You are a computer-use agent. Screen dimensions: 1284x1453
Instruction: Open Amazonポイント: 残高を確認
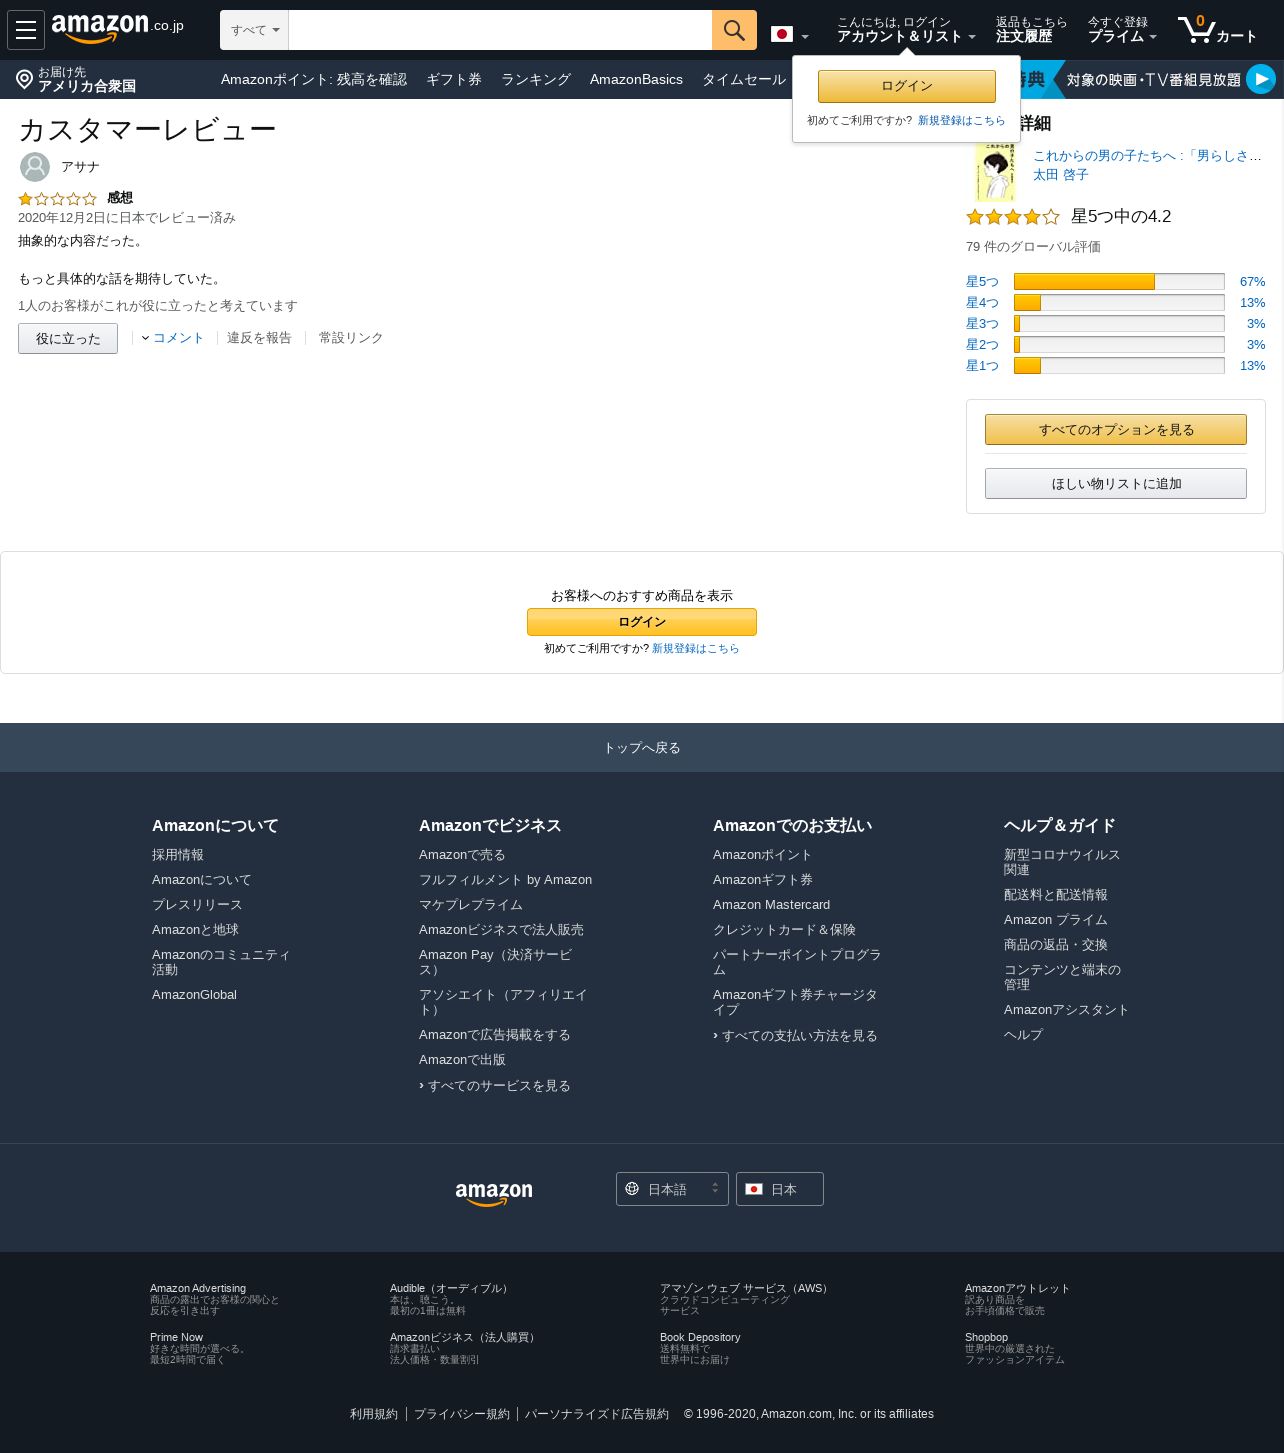click(314, 79)
